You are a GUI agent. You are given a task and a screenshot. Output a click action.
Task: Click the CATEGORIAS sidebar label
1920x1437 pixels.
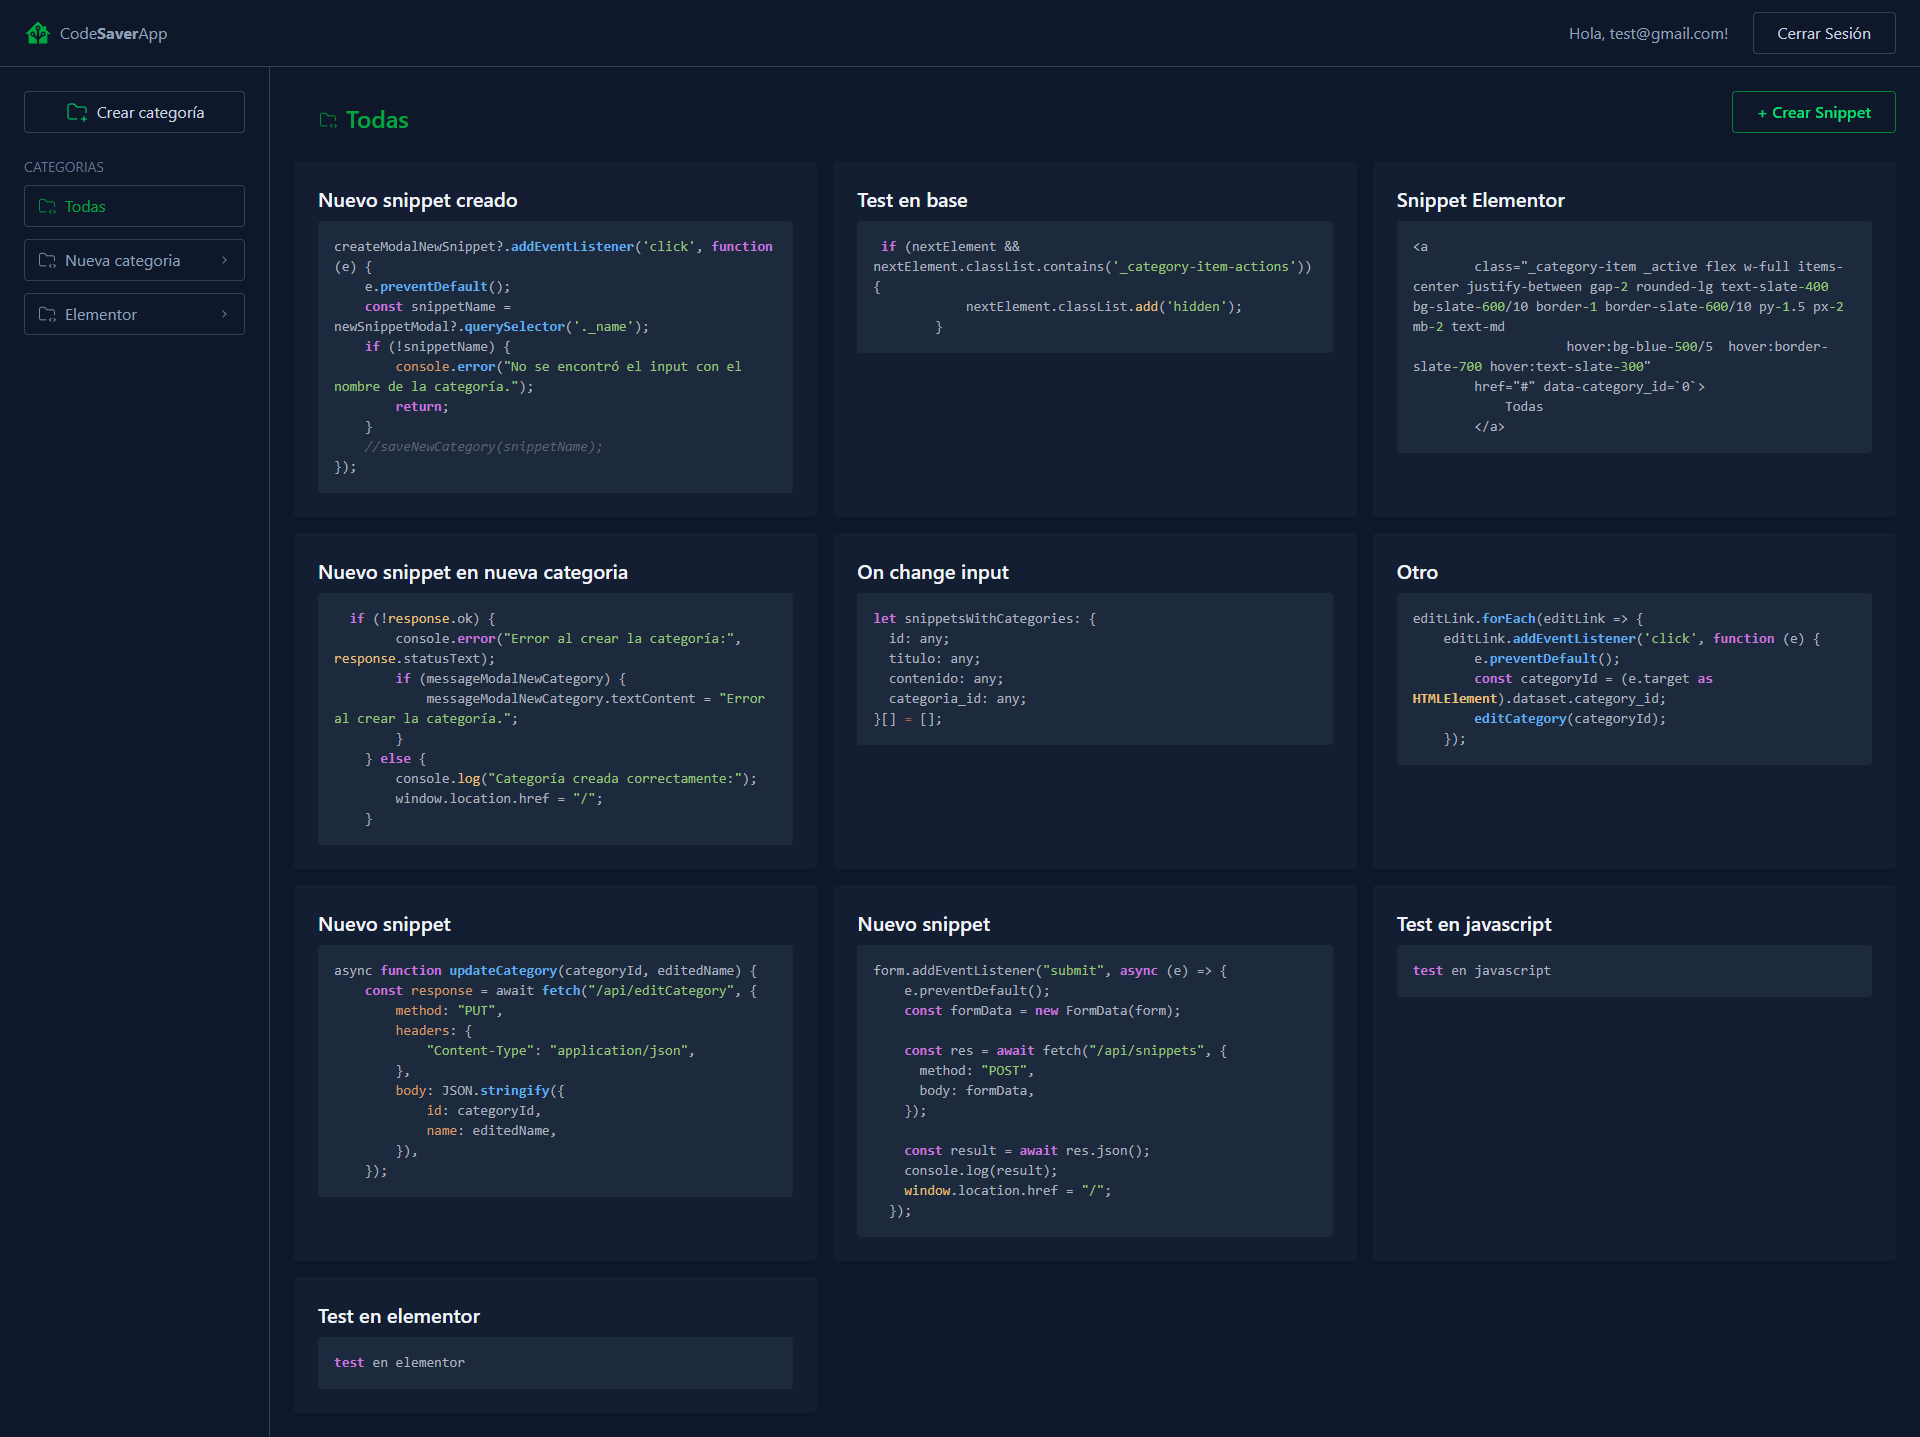click(x=64, y=167)
